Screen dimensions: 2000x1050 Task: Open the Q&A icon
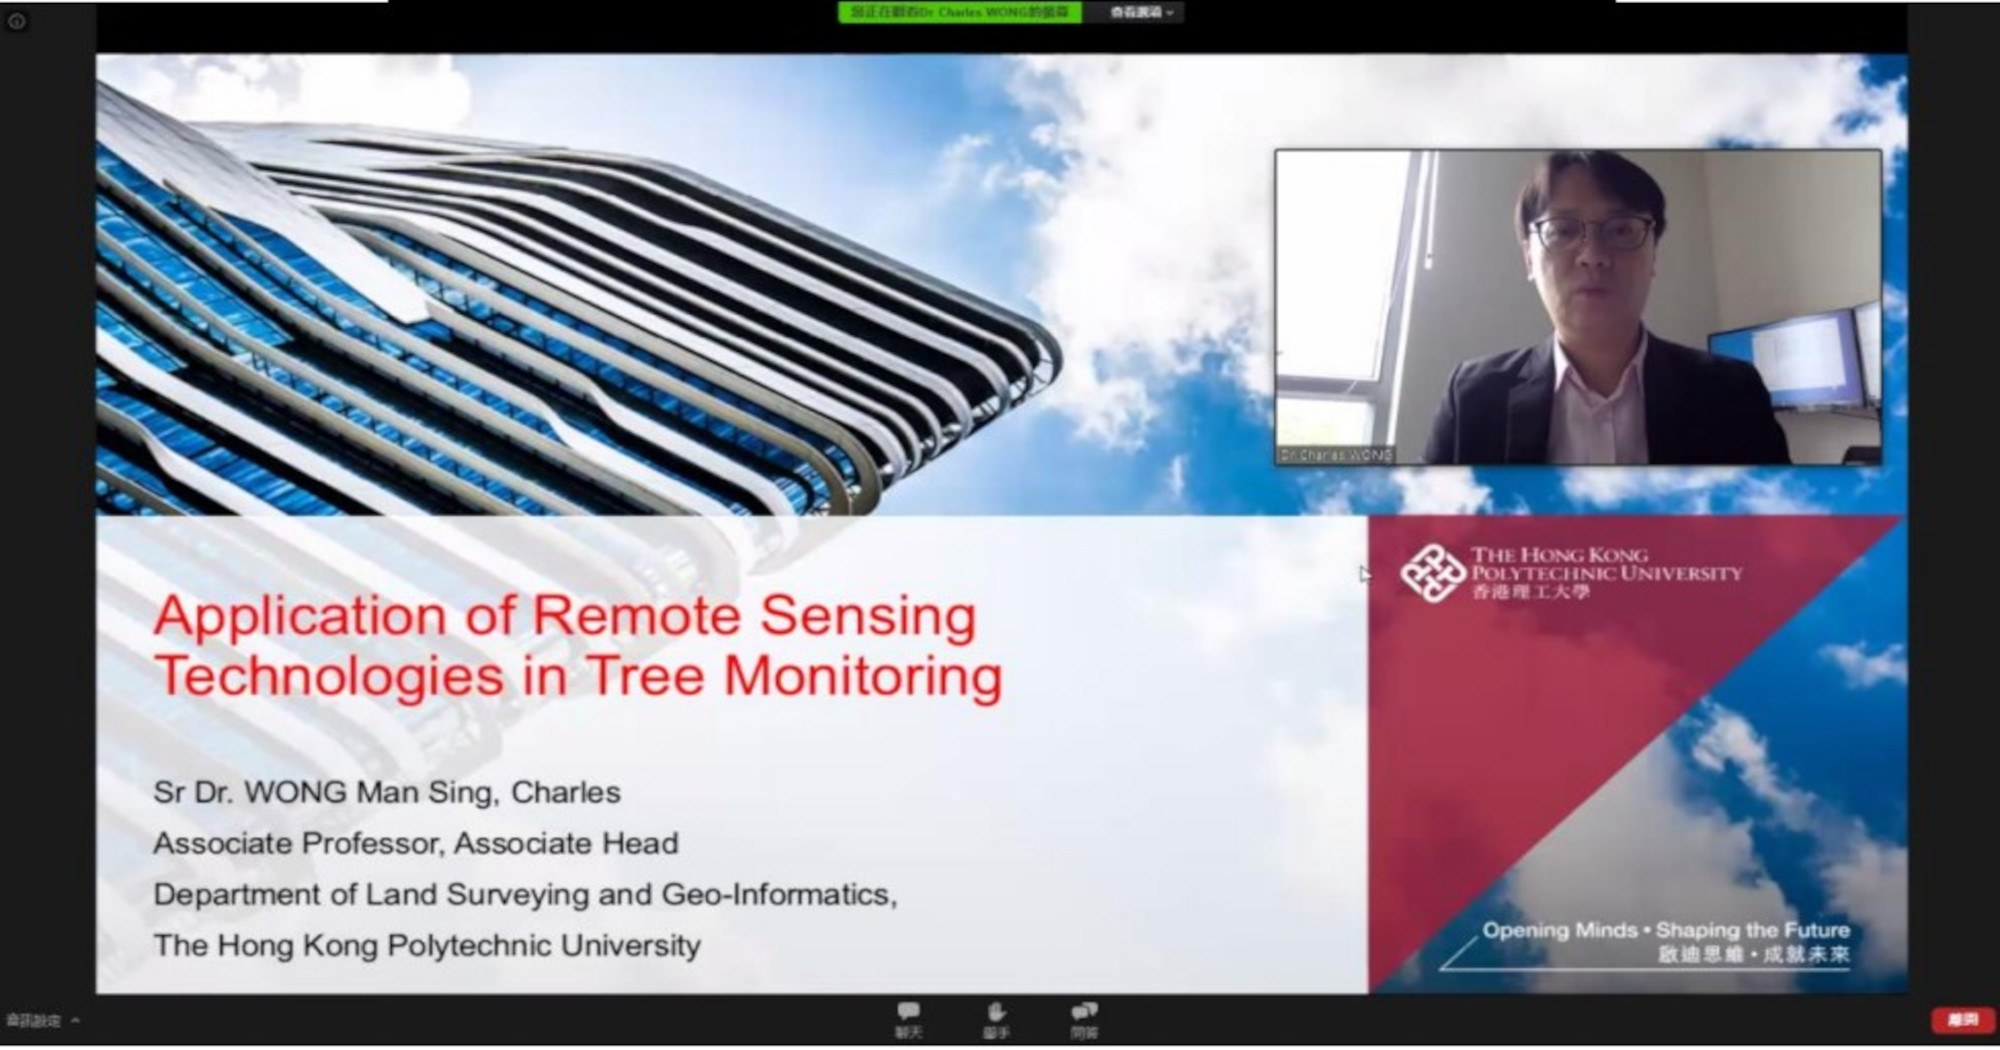point(1084,1020)
